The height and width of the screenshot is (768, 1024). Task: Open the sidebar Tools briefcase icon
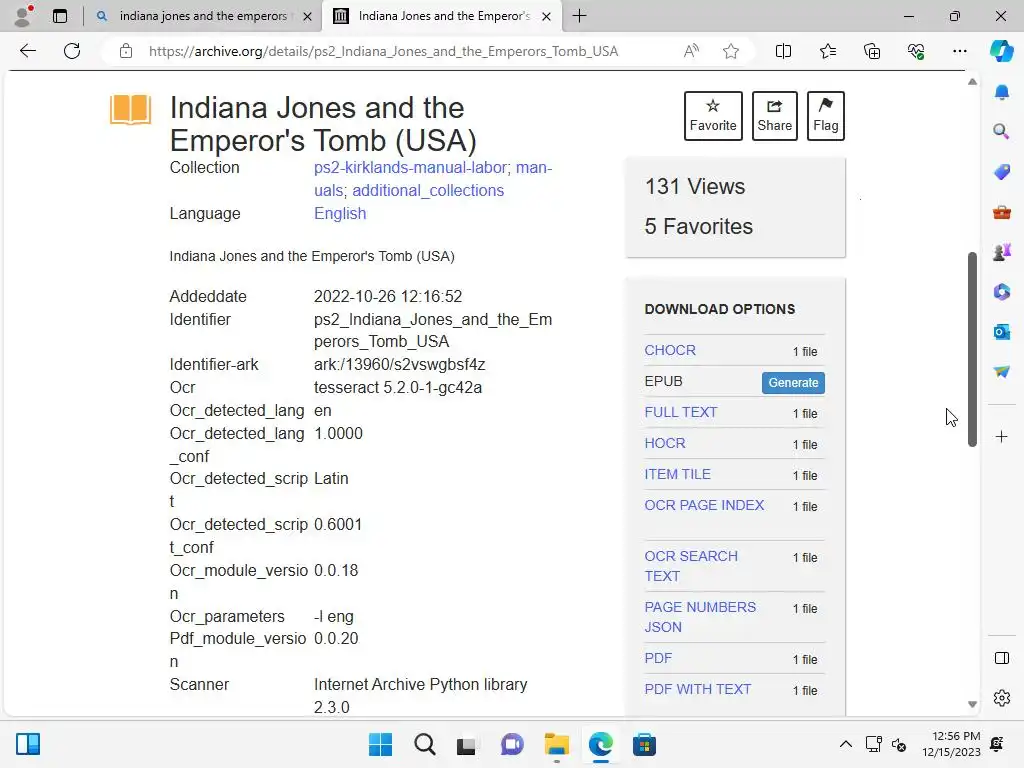(x=1001, y=212)
